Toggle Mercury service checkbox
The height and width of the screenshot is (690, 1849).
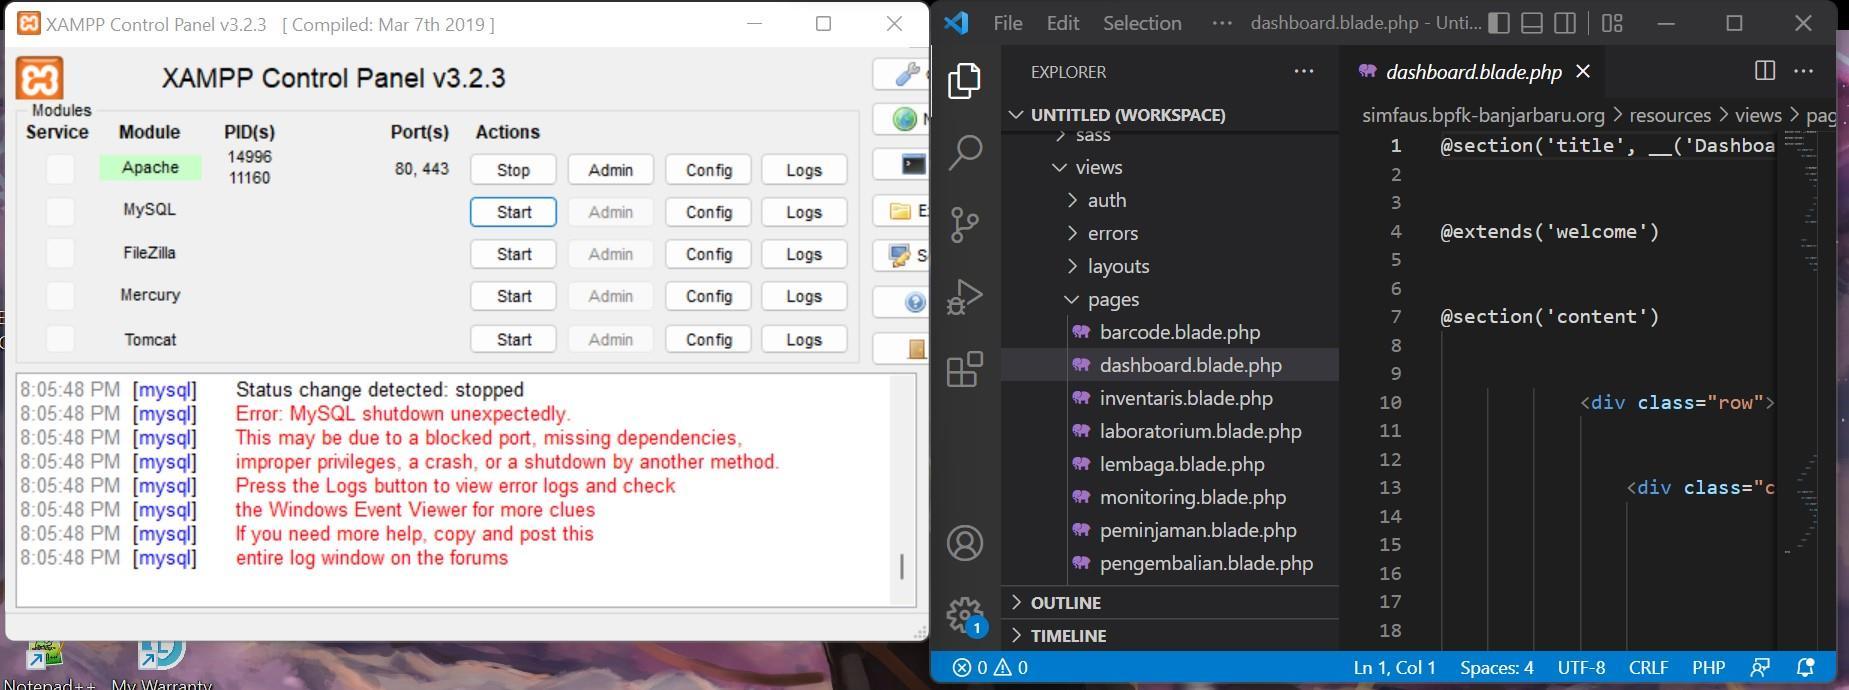point(60,296)
